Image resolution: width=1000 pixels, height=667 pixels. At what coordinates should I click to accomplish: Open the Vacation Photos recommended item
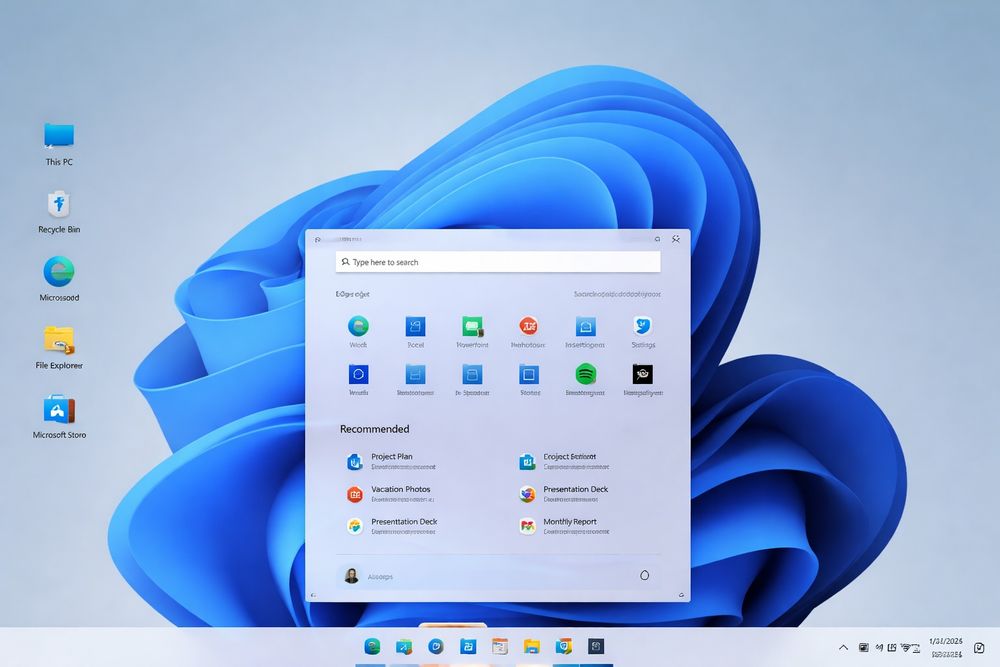[x=390, y=494]
